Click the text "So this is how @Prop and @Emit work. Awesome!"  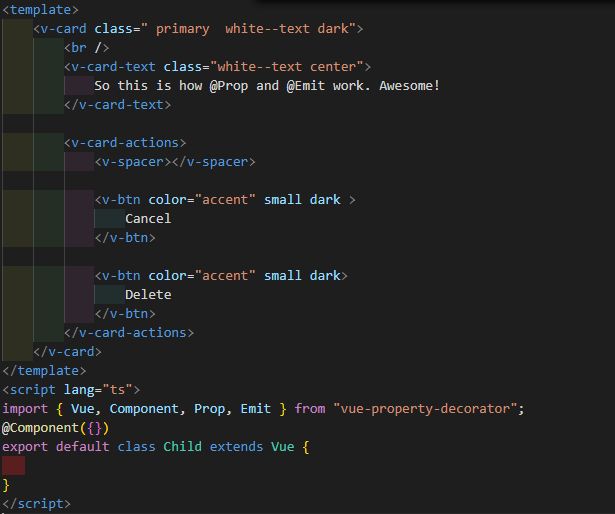[267, 86]
